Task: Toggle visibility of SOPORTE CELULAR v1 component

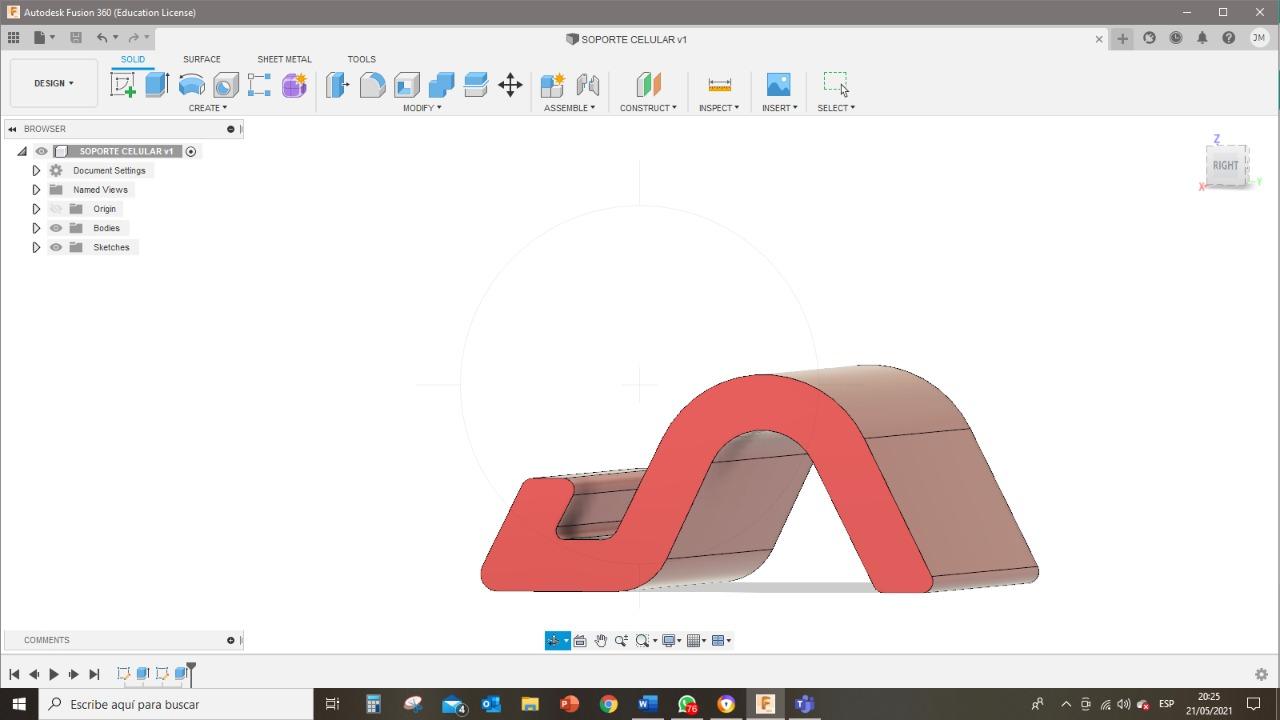Action: pyautogui.click(x=41, y=151)
